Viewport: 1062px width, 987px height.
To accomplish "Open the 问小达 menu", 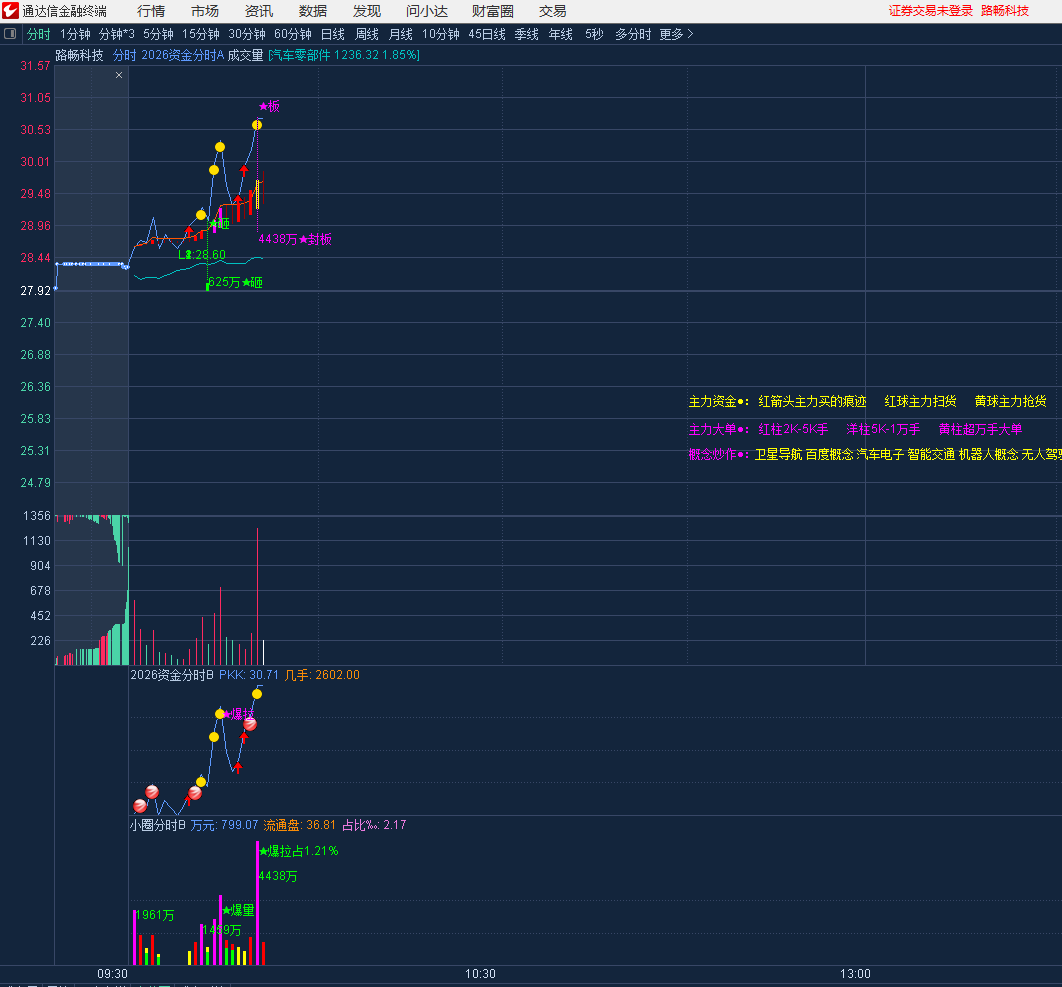I will coord(427,11).
